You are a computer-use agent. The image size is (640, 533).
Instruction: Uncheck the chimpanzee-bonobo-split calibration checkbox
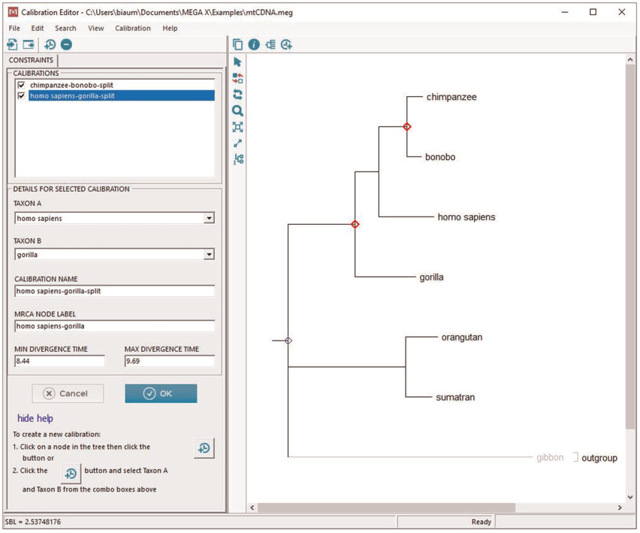(21, 85)
